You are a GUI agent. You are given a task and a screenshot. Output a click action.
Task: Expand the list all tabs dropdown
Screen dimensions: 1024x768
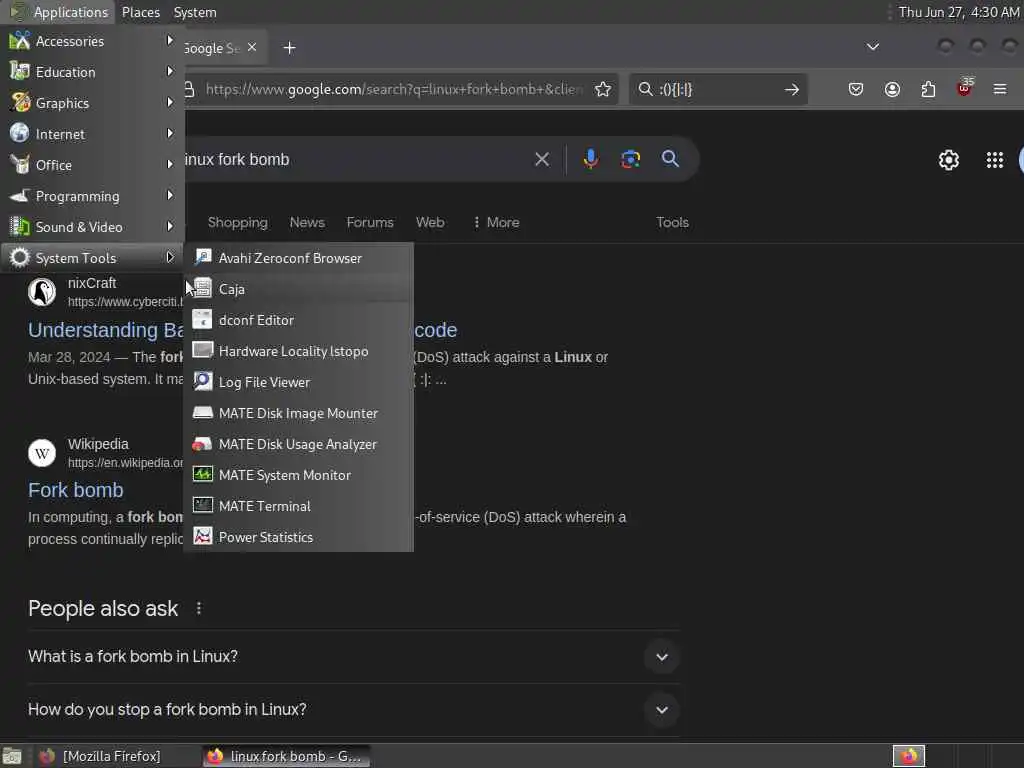point(872,47)
